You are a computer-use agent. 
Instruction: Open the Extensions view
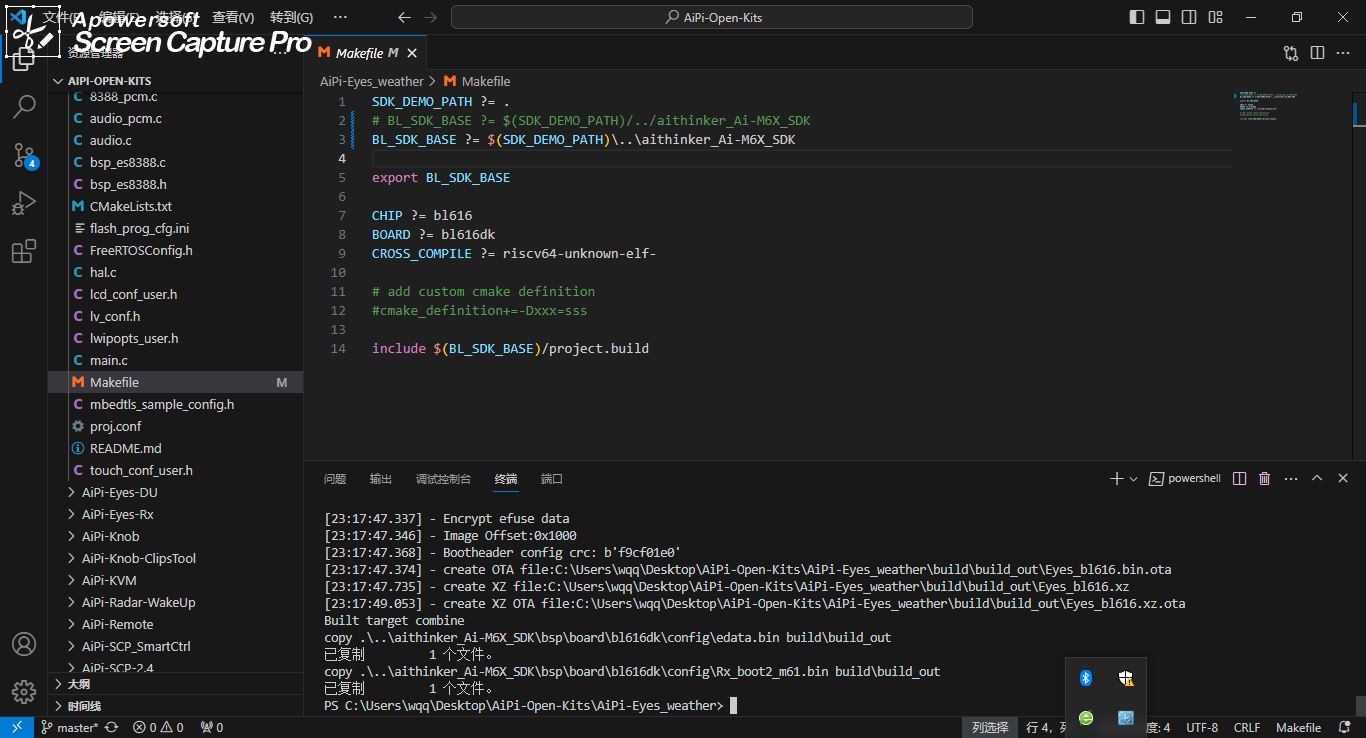coord(24,252)
